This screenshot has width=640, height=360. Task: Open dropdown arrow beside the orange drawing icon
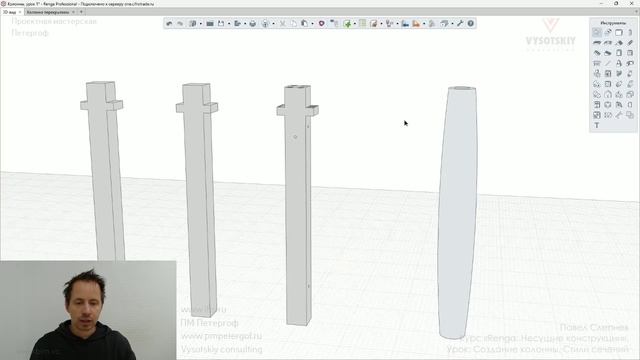[424, 24]
